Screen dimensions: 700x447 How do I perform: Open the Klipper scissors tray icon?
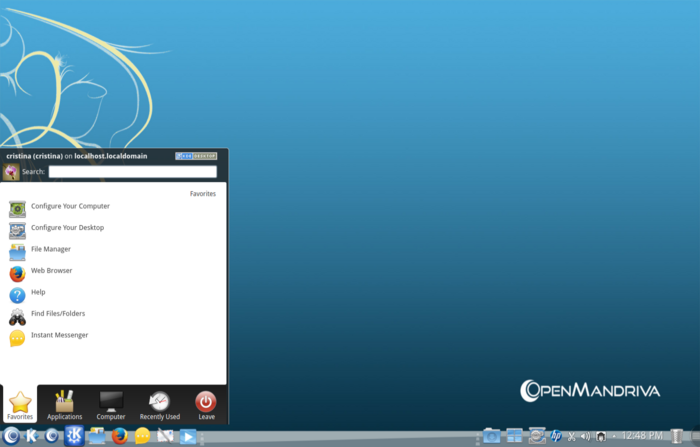tap(571, 436)
